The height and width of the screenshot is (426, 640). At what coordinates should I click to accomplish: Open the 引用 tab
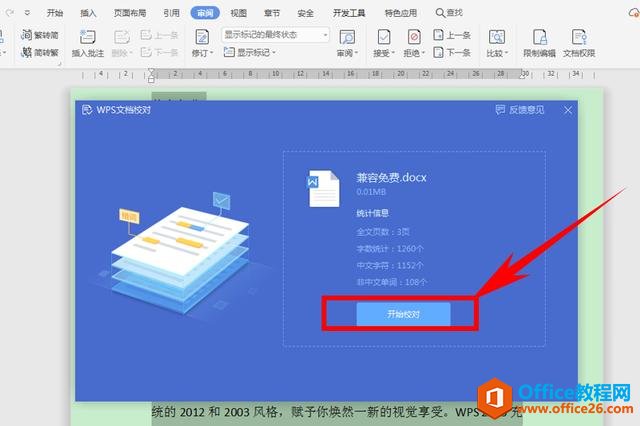tap(171, 13)
